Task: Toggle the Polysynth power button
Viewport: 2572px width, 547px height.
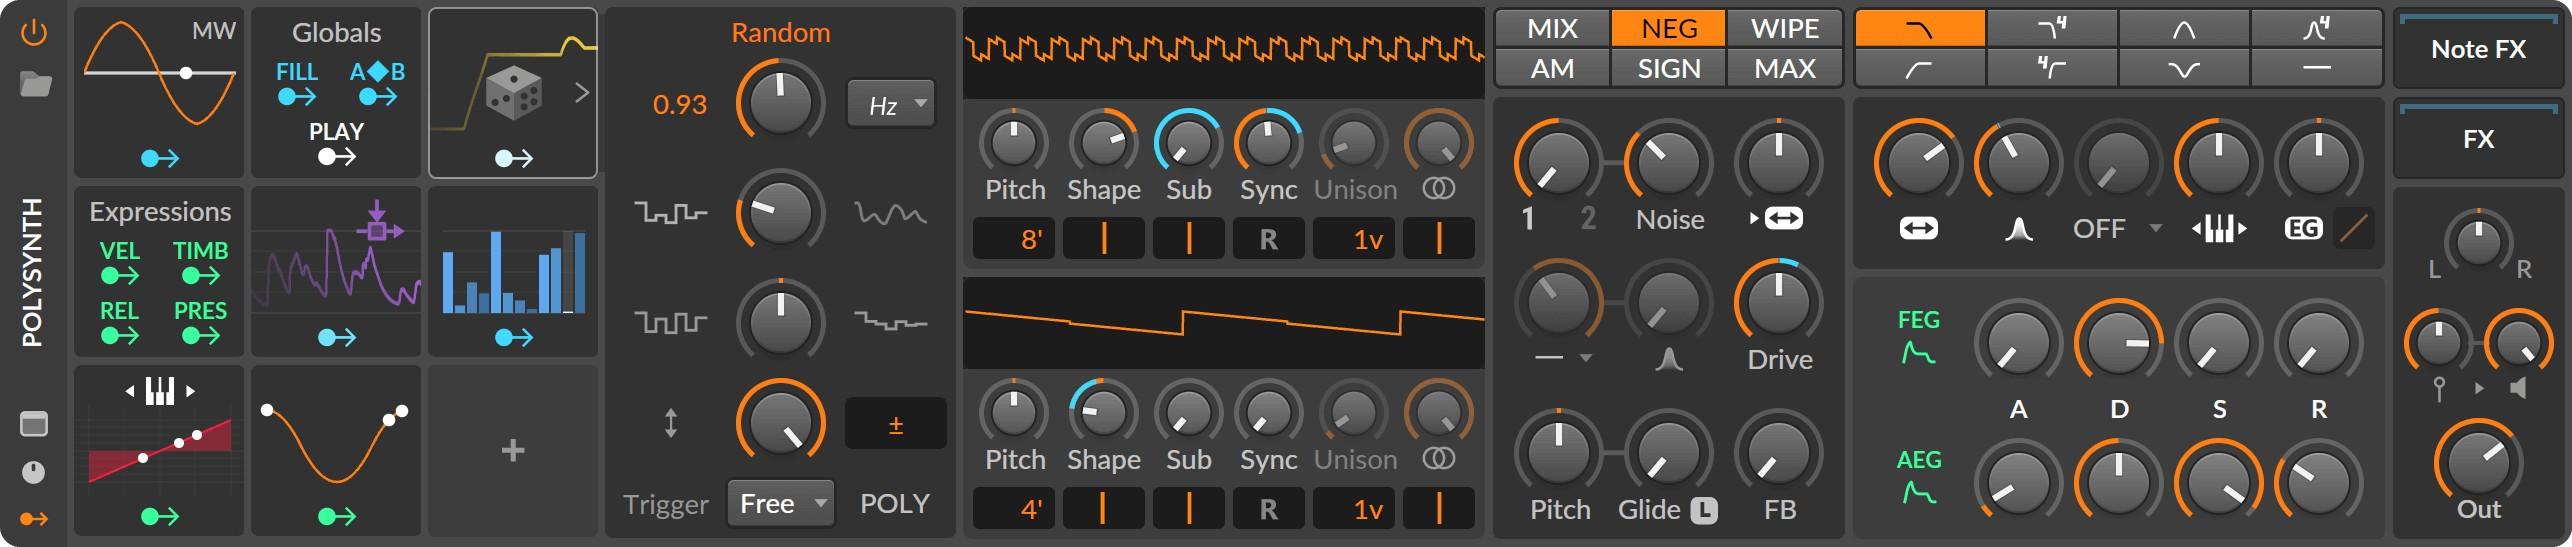Action: (34, 34)
